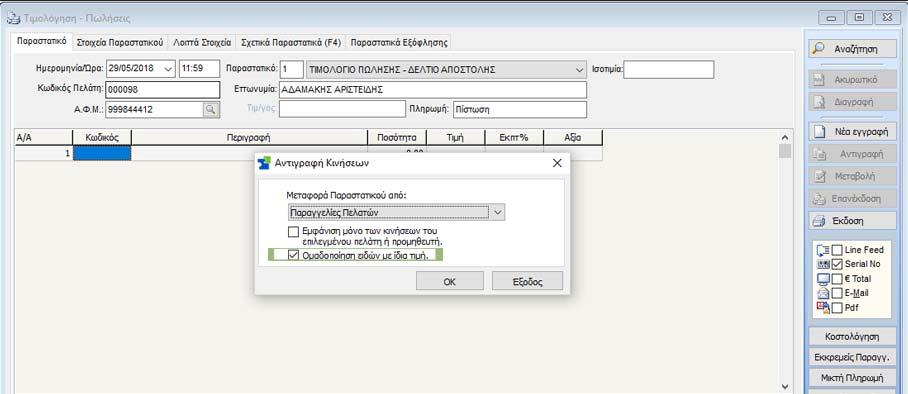
Task: Click the Αξία column header
Action: coord(573,138)
